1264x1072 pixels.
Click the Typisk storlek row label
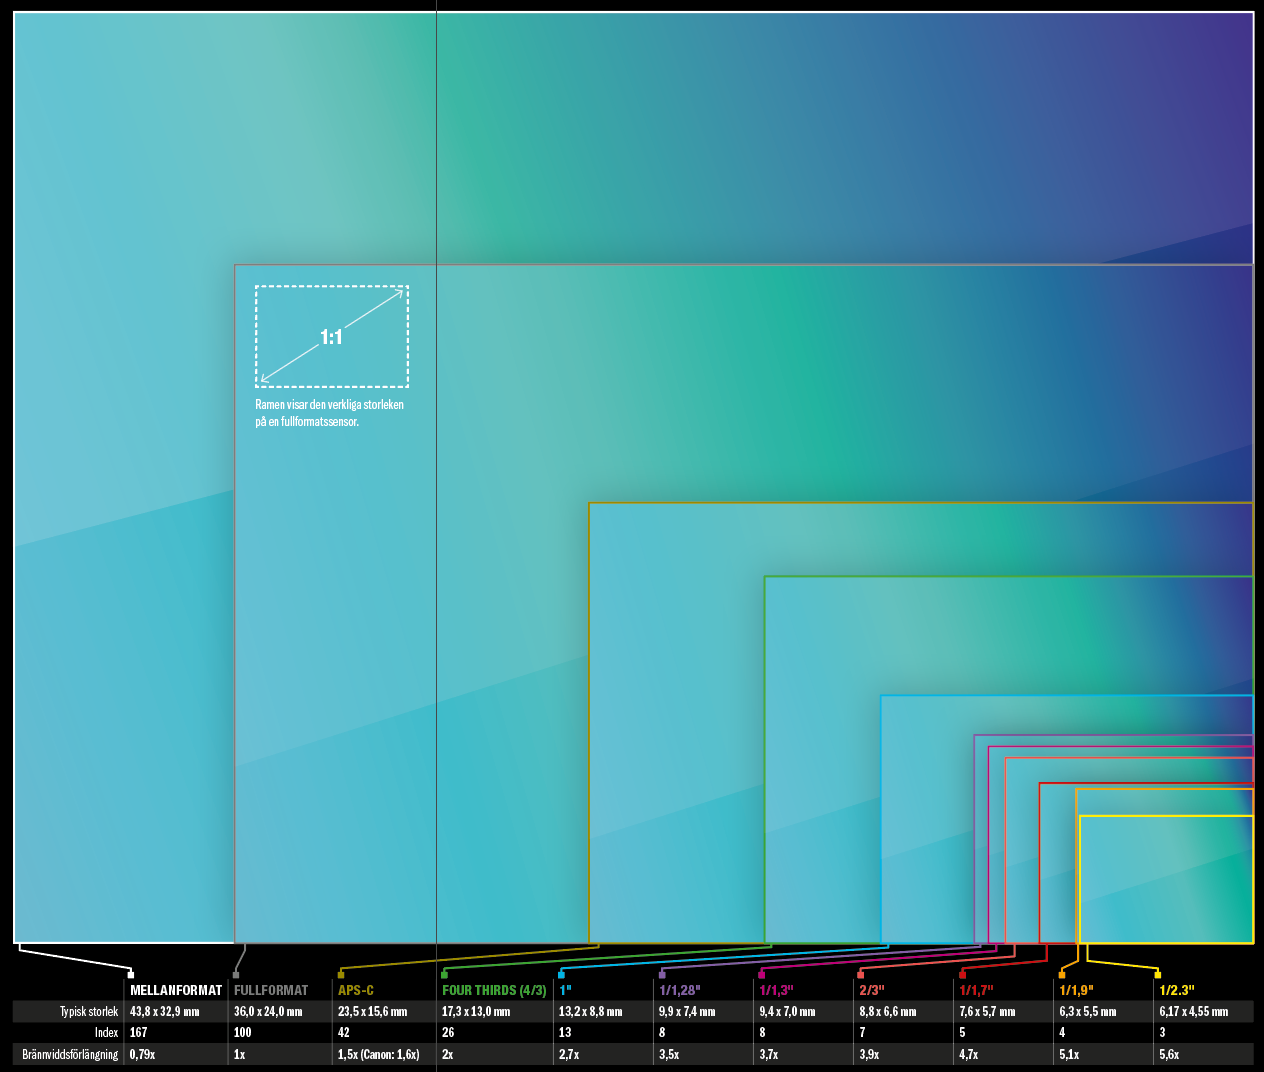88,1012
